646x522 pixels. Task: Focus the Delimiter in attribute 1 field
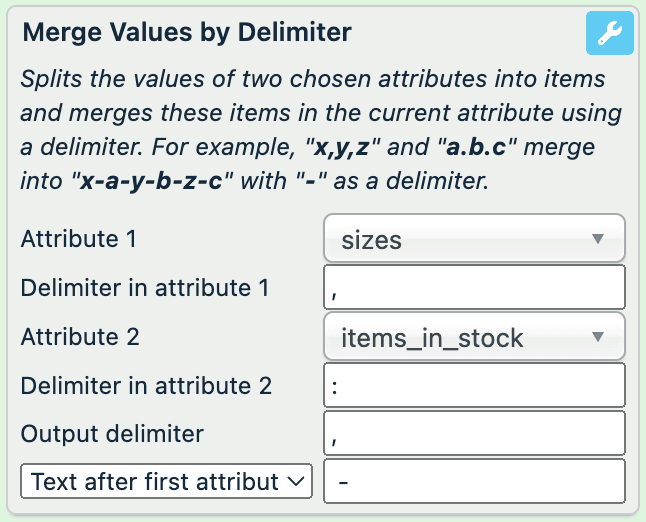pos(475,288)
